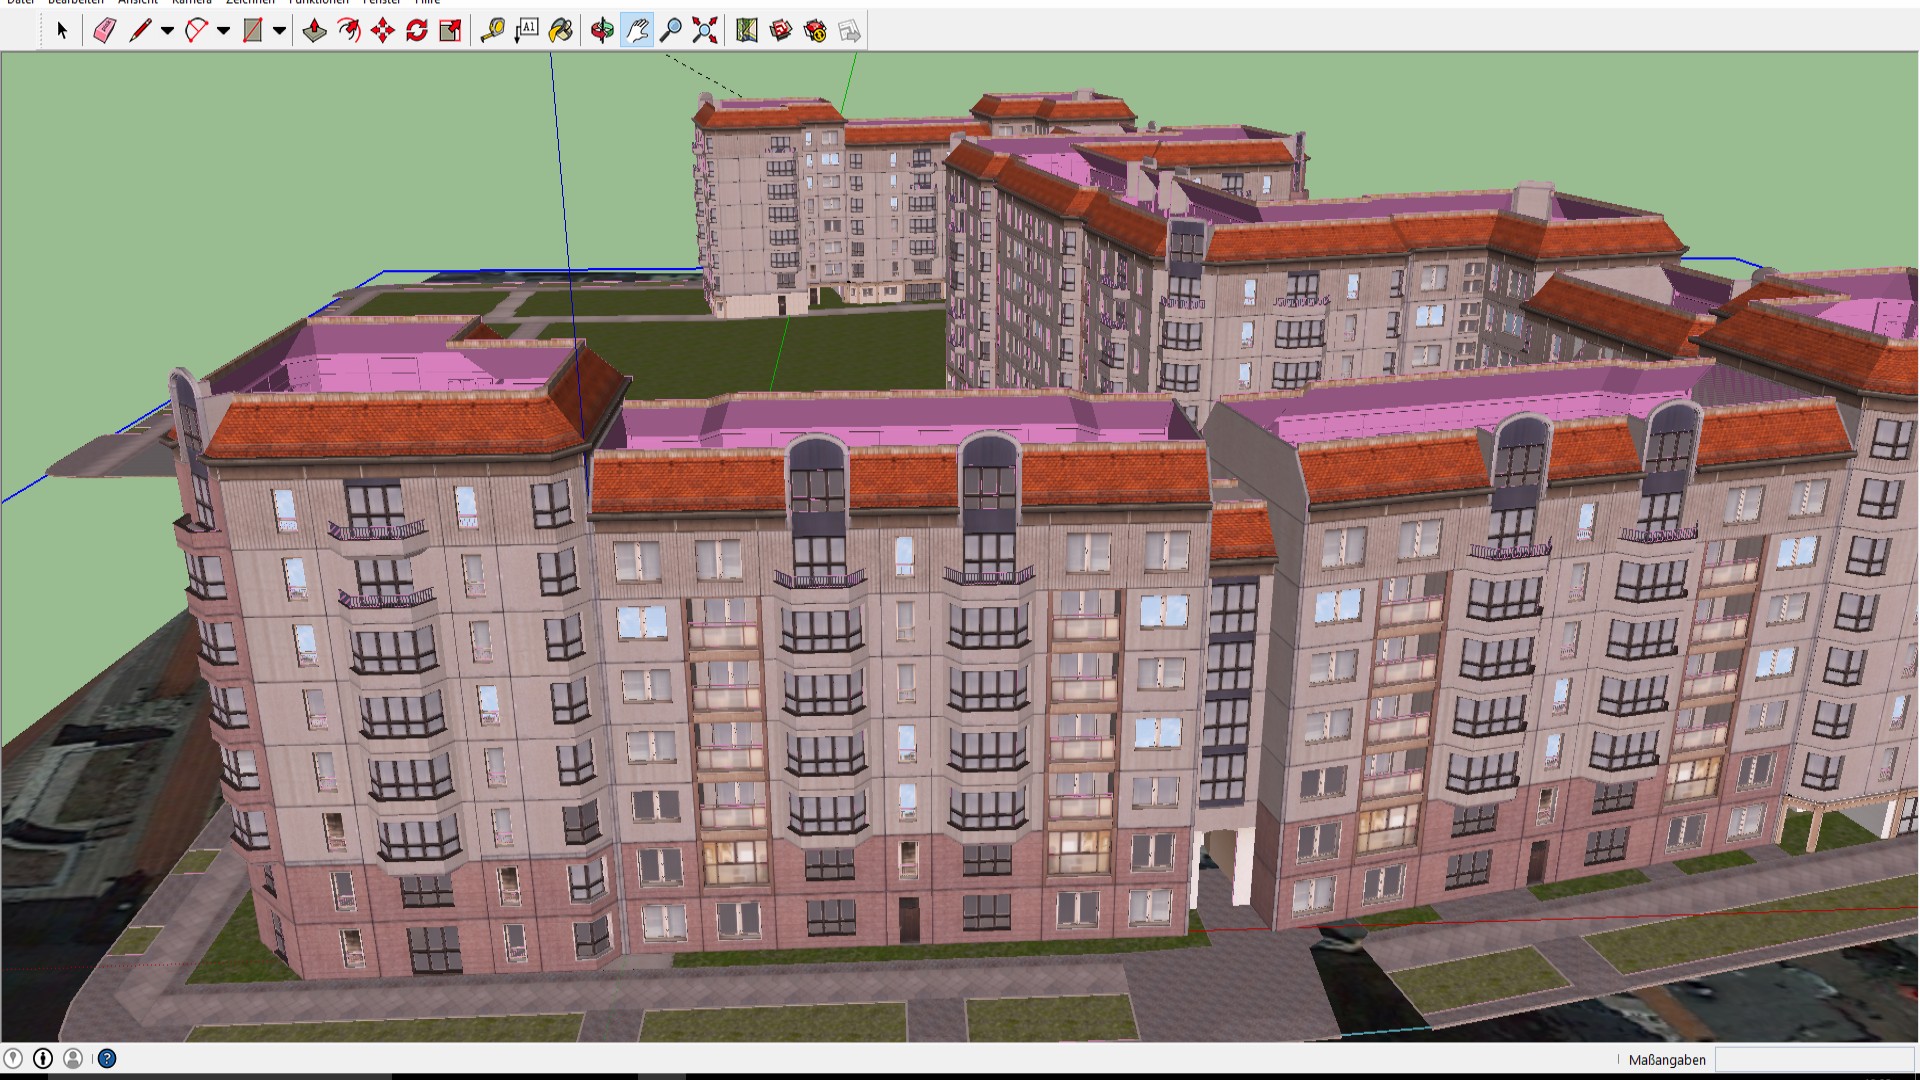Select the Move tool with red arrows
Screen dimensions: 1920x1080
(382, 31)
